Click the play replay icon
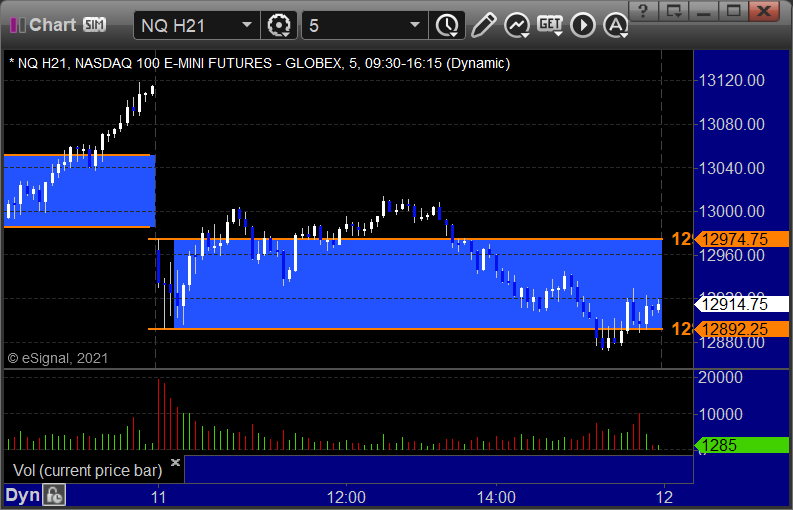Screen dimensions: 793x510 [x=583, y=25]
